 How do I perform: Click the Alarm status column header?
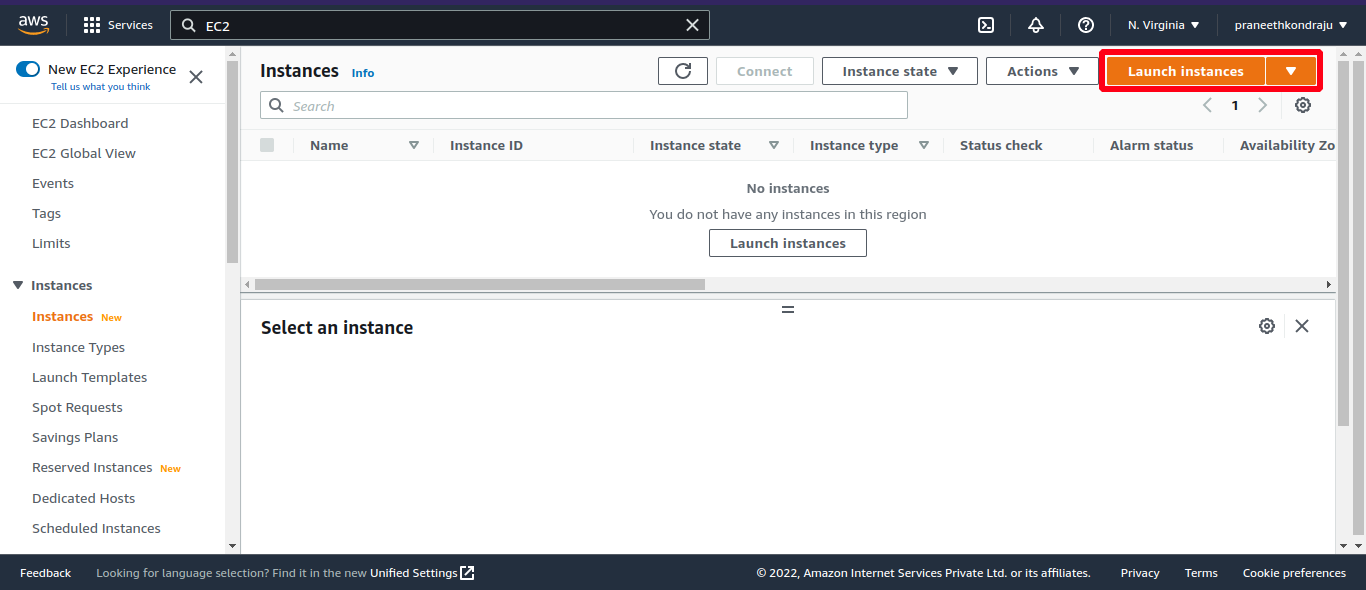[x=1151, y=145]
